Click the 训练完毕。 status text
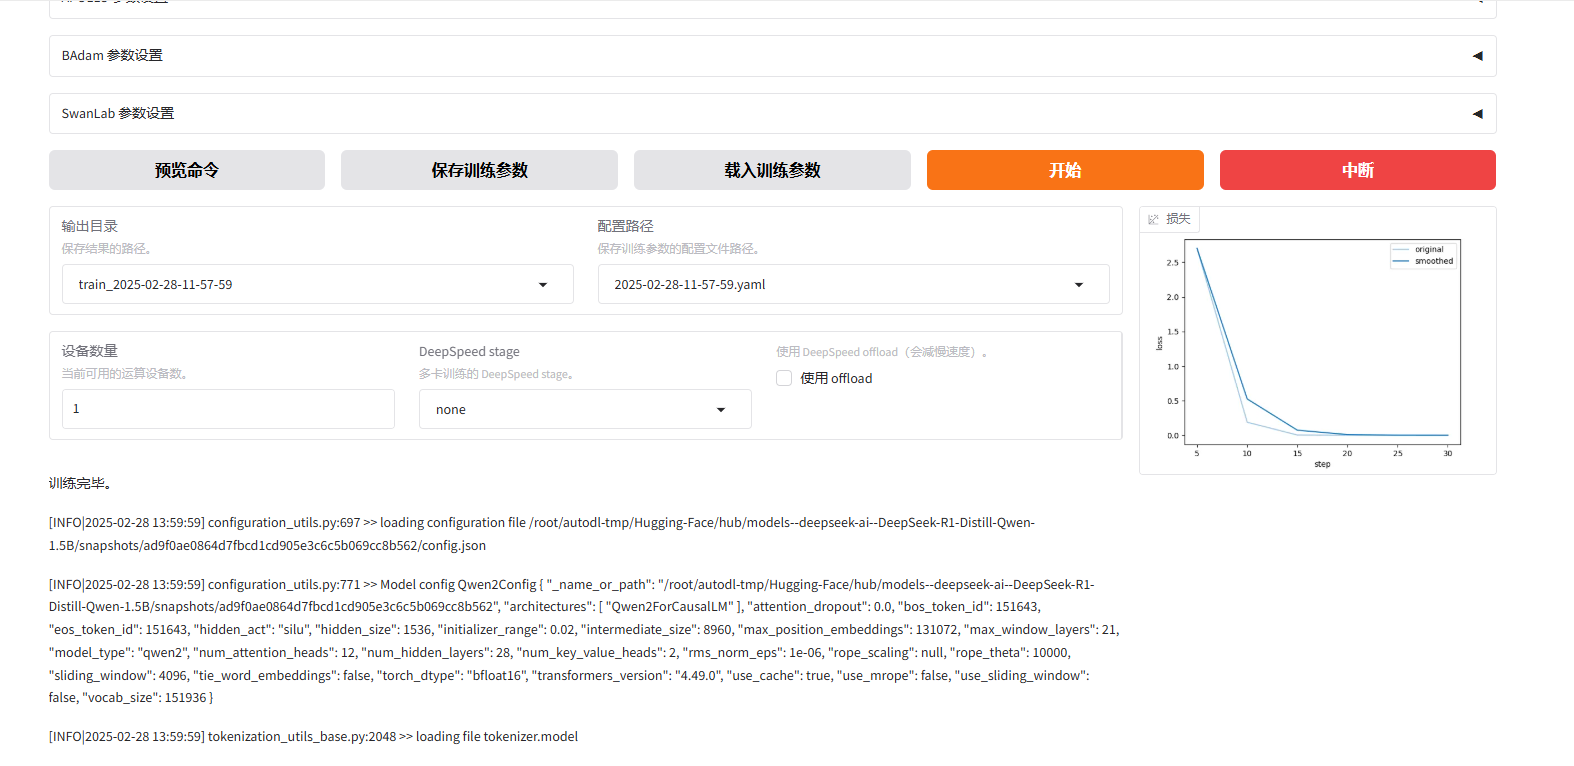1574x766 pixels. pos(82,483)
